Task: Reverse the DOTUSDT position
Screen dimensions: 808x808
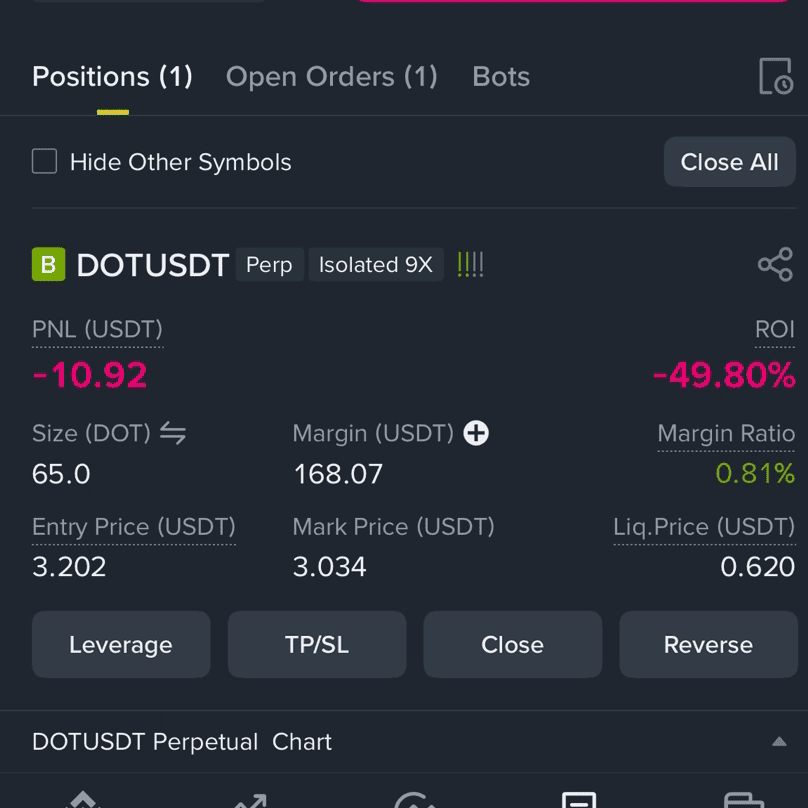Action: 708,645
